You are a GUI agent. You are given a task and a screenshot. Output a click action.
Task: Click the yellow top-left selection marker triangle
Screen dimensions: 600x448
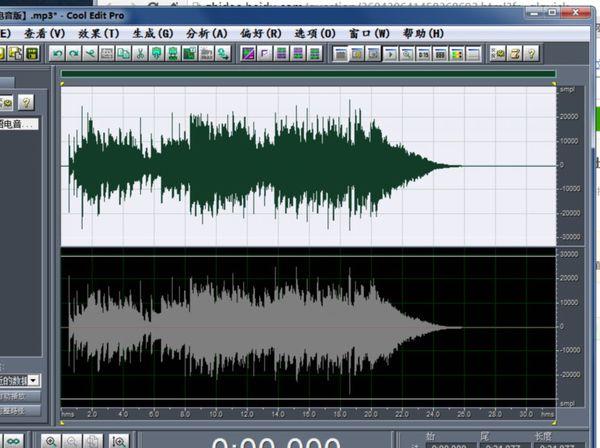click(x=62, y=83)
